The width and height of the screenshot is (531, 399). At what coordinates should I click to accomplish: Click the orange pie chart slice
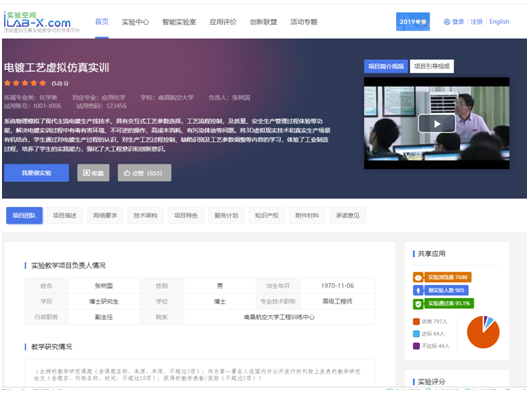coord(481,335)
